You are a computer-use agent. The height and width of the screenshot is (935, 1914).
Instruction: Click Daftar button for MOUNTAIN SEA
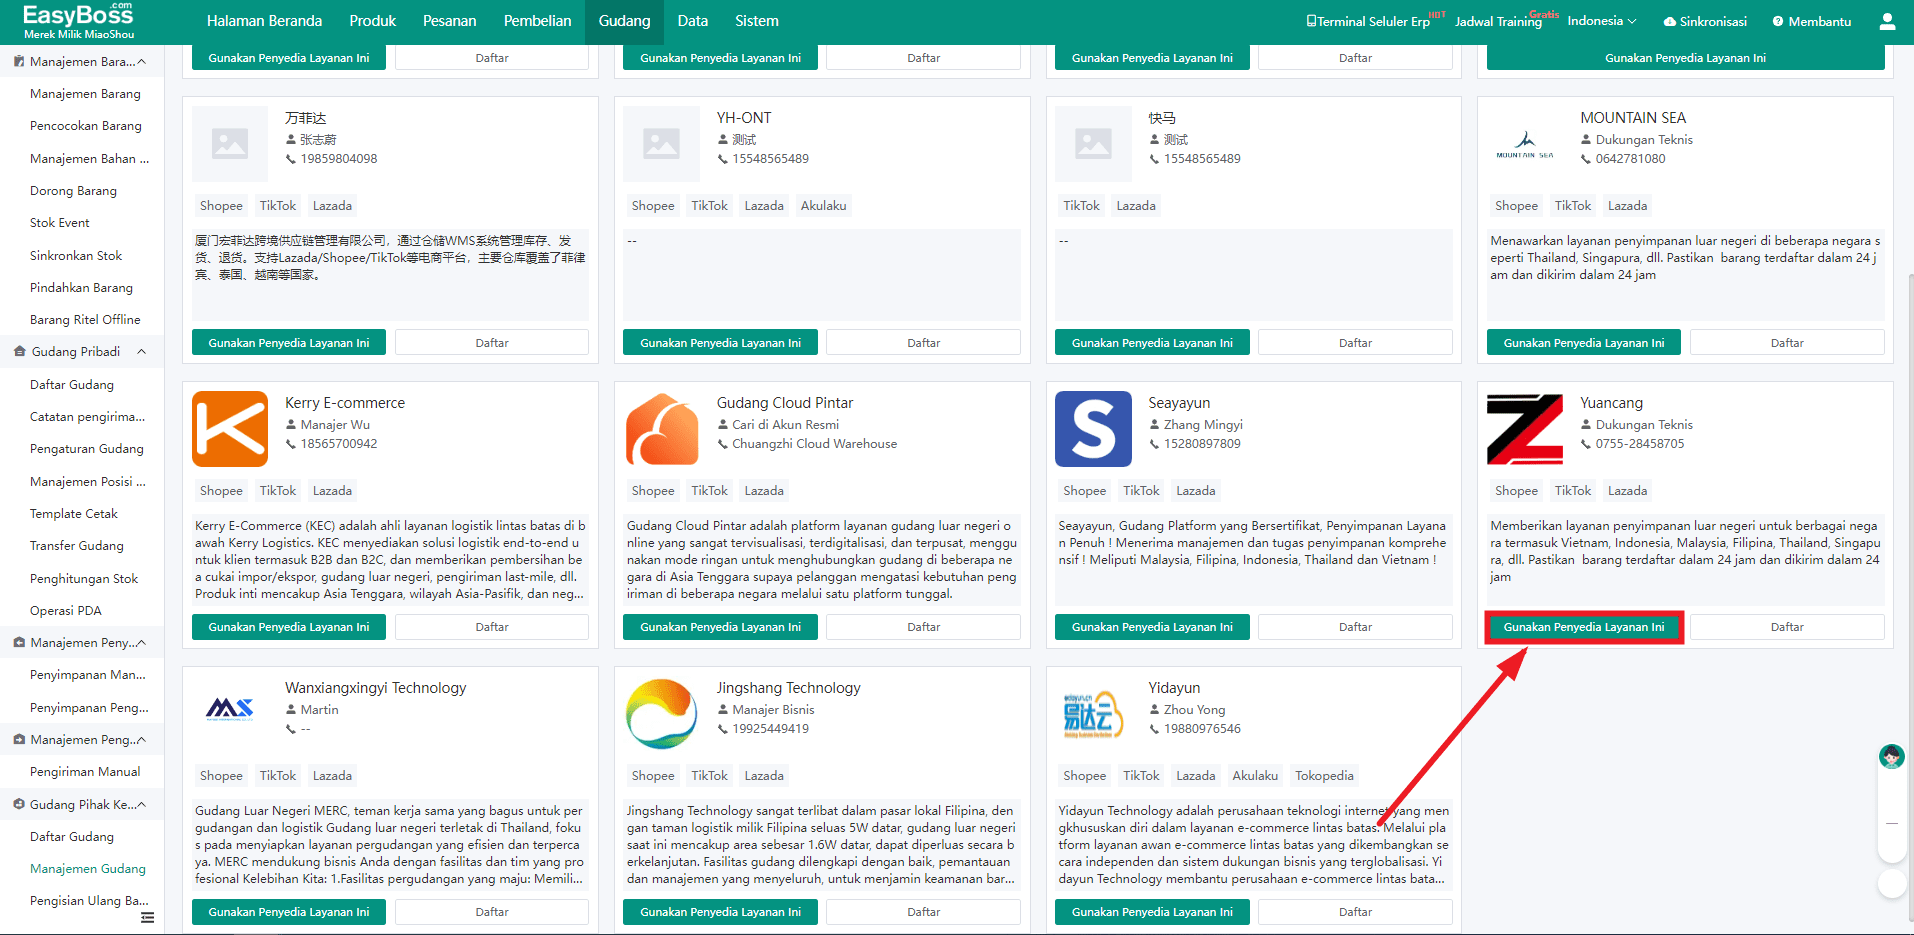(1786, 343)
